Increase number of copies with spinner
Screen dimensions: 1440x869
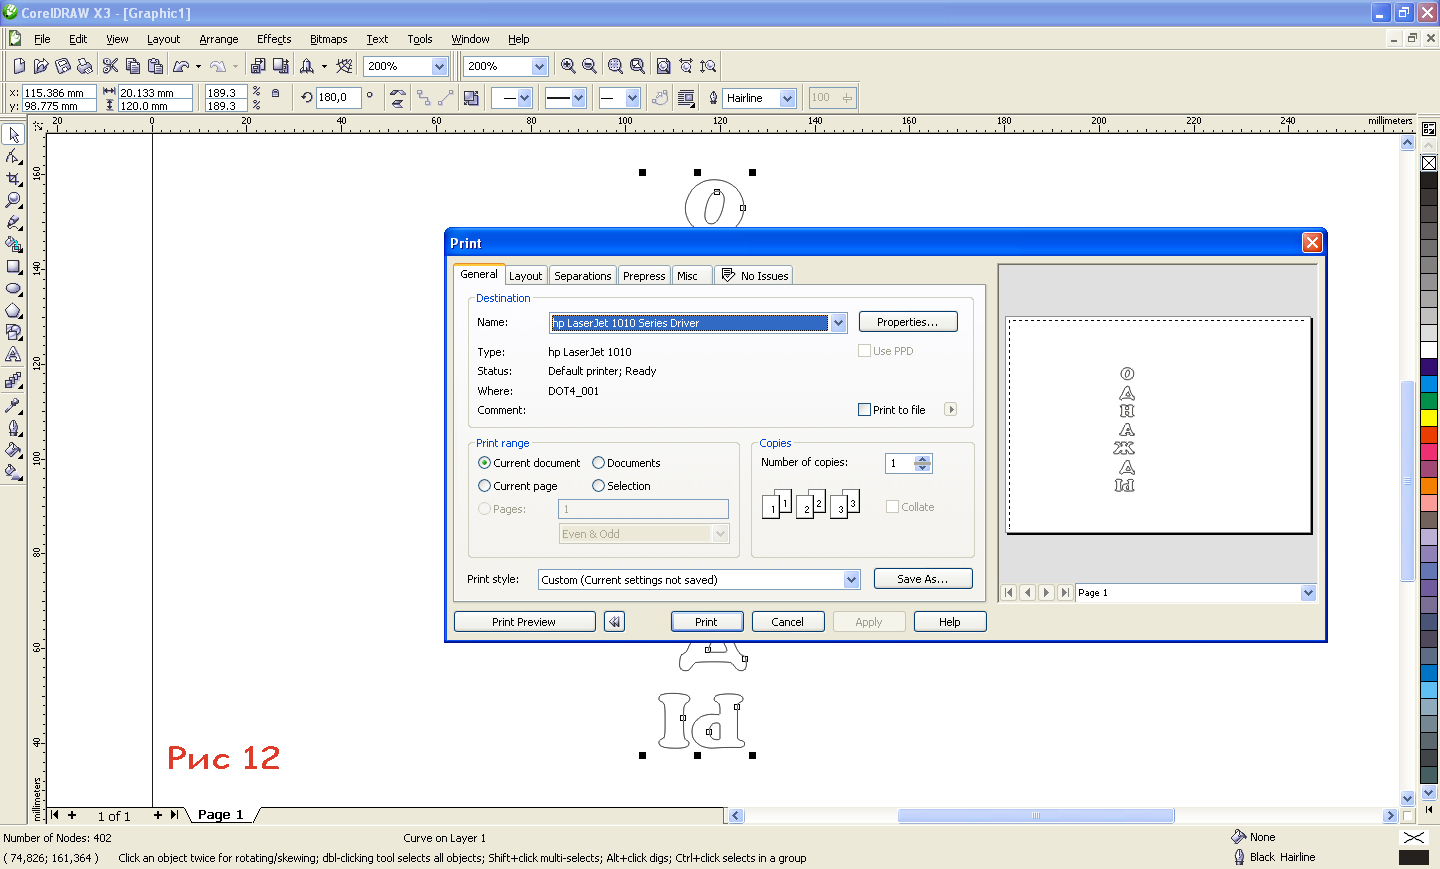(x=923, y=459)
